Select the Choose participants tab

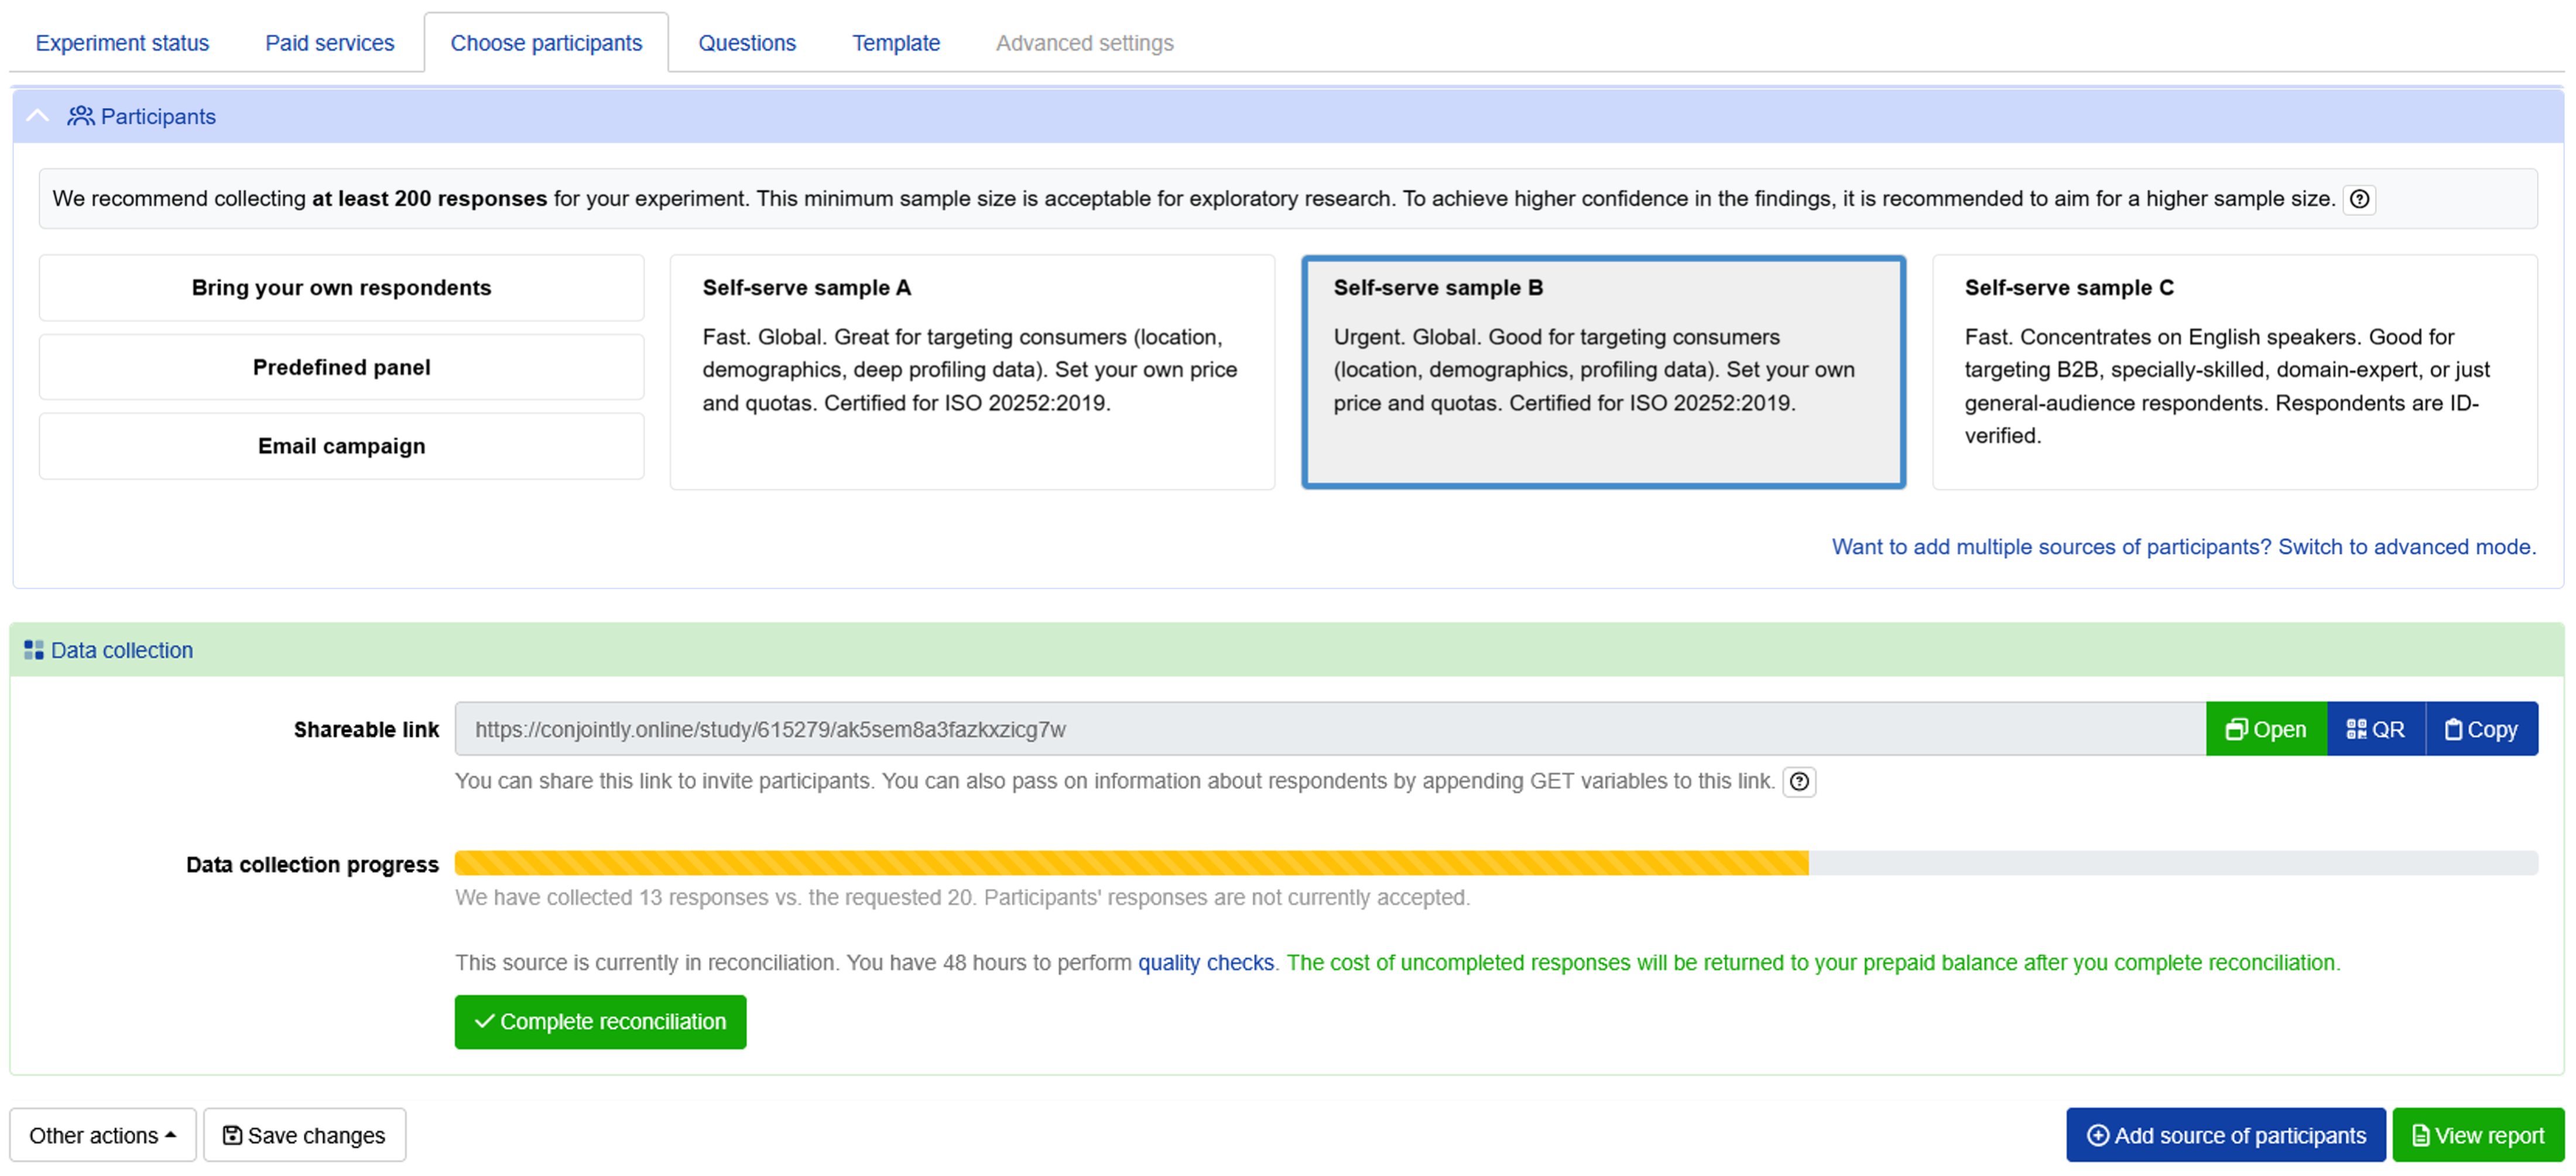click(546, 43)
